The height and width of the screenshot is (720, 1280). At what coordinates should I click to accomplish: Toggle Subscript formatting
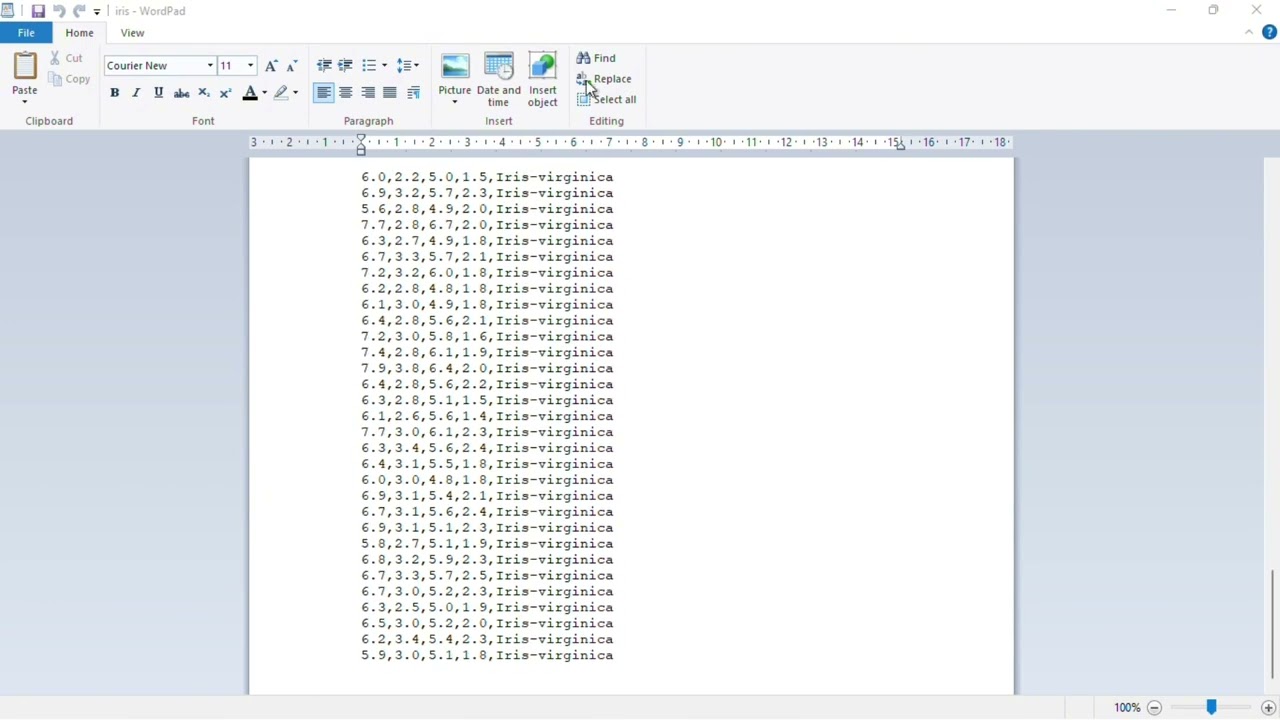point(204,93)
